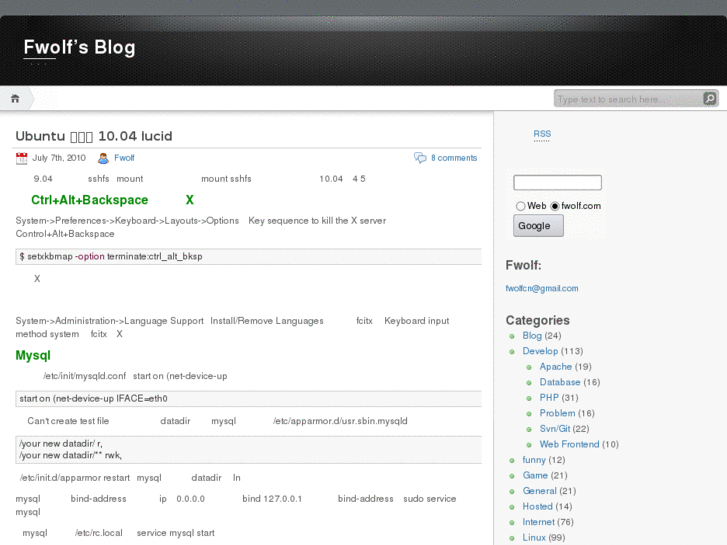The width and height of the screenshot is (727, 545).
Task: Click the 'Fwolf:' sidebar heading
Action: click(523, 265)
